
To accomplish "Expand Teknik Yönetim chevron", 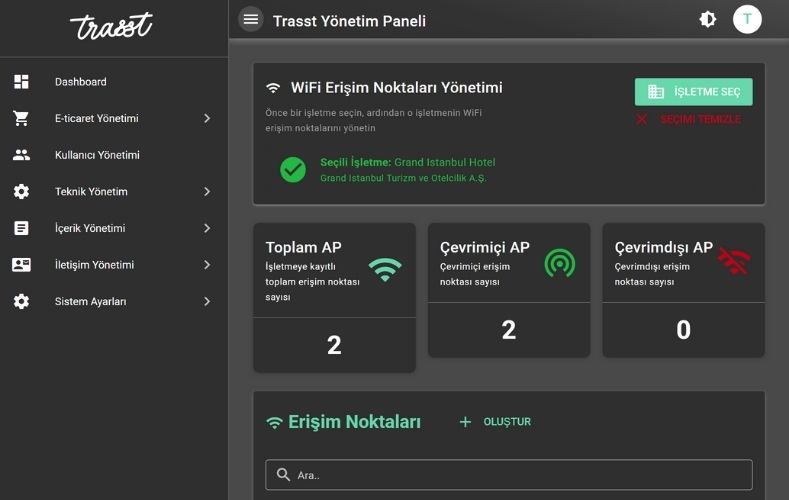I will [207, 191].
